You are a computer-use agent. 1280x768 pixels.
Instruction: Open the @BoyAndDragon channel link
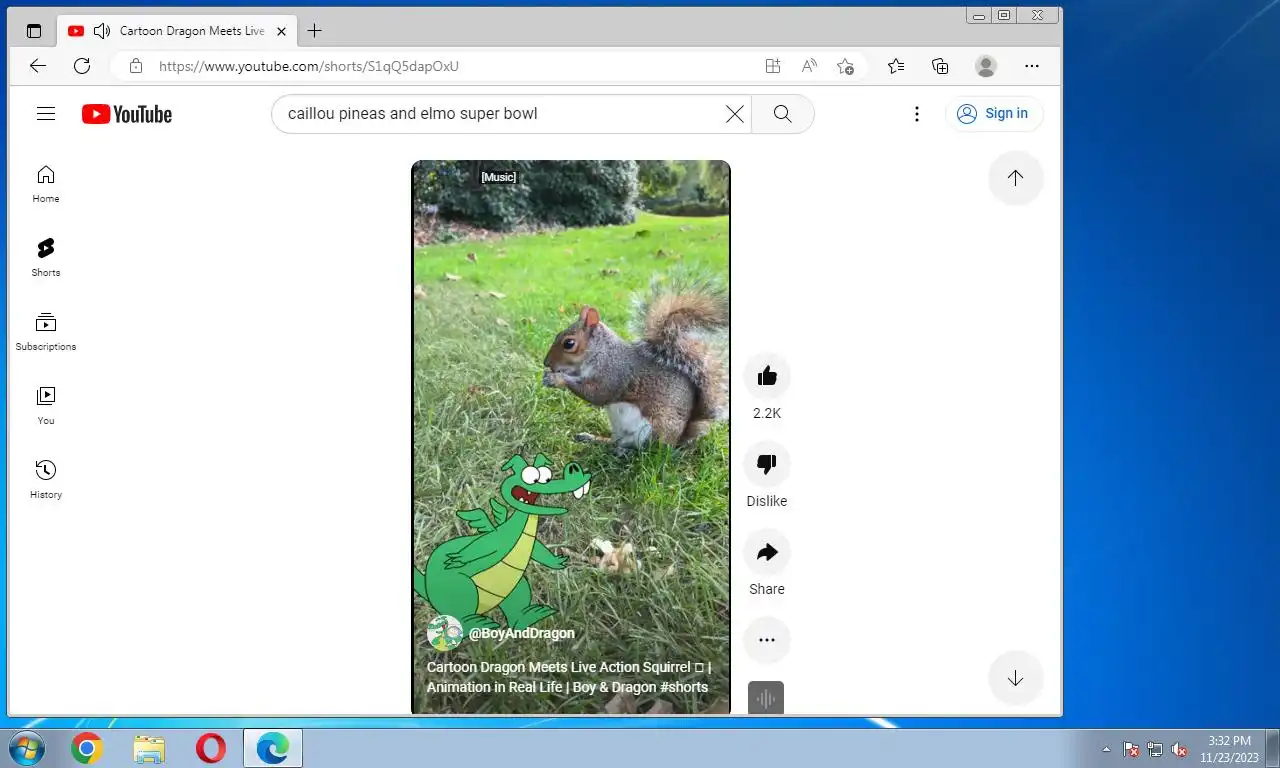[x=521, y=633]
